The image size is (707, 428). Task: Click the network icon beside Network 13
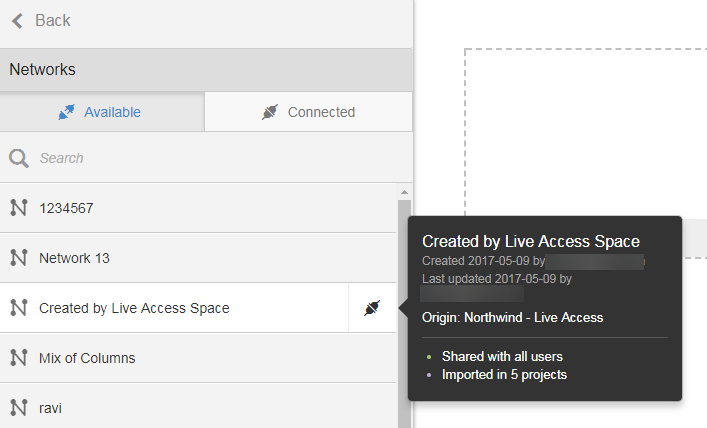18,258
